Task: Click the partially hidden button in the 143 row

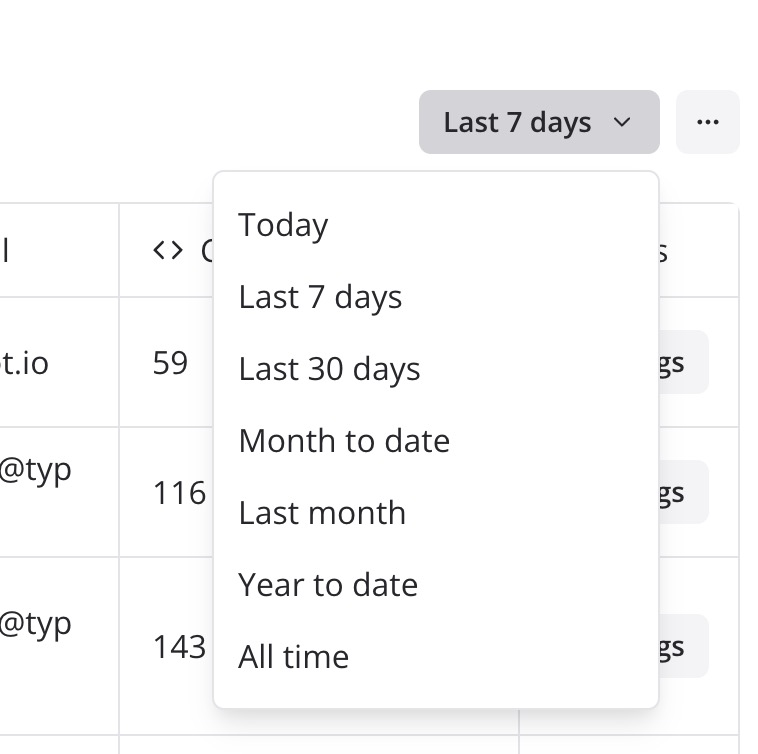Action: click(x=683, y=646)
